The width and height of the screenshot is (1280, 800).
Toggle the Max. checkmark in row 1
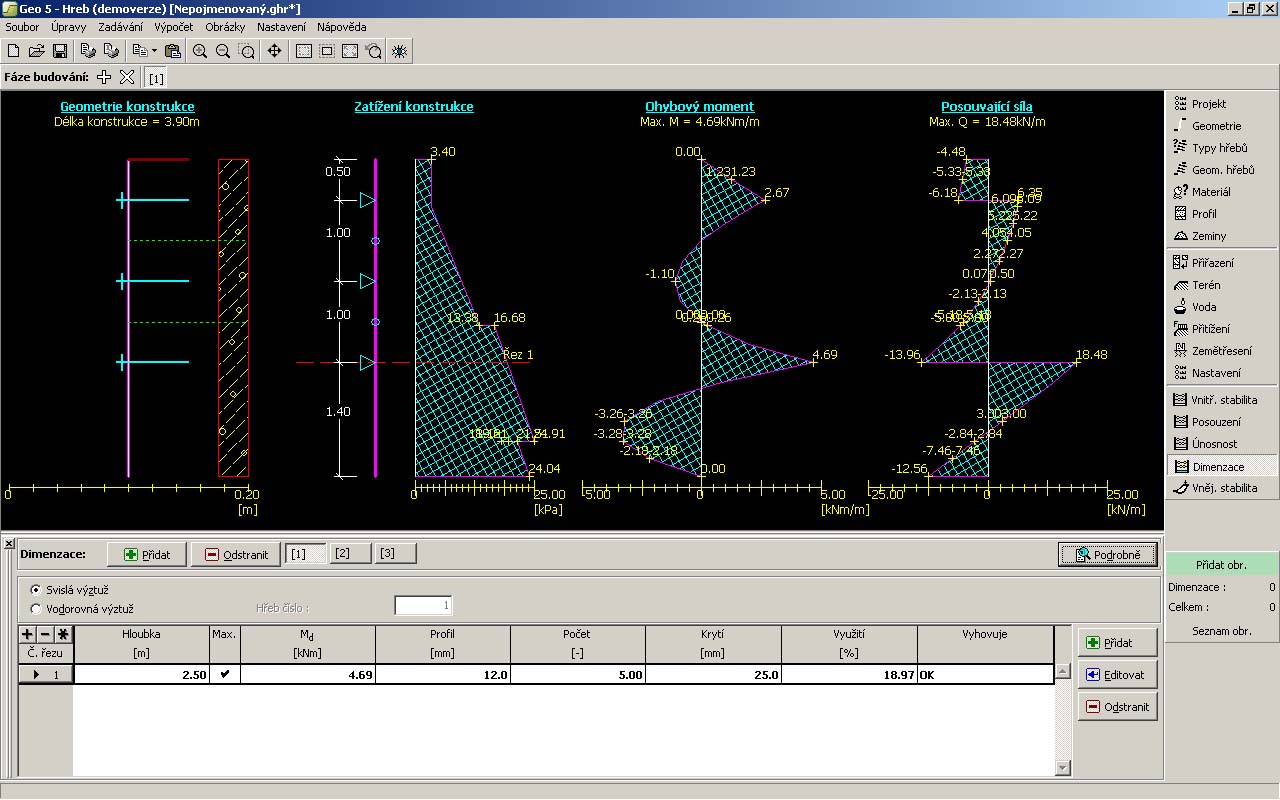tap(224, 674)
